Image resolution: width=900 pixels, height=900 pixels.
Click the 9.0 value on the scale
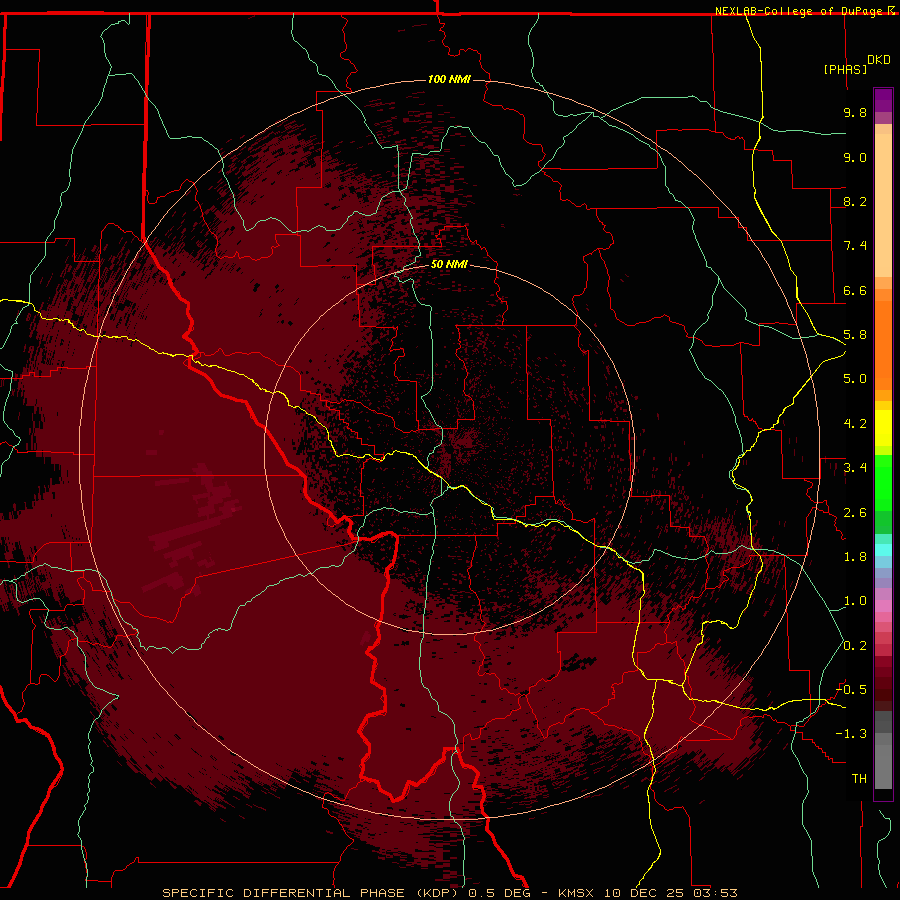click(855, 157)
